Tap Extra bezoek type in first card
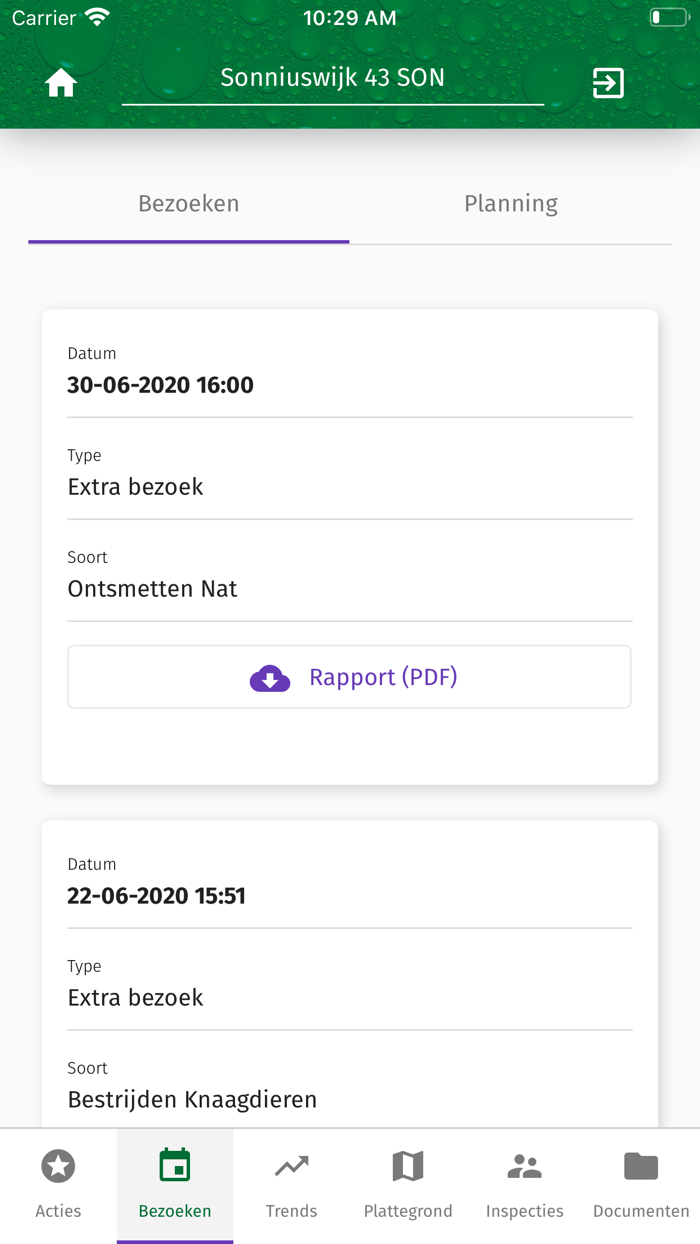700x1244 pixels. pos(135,487)
